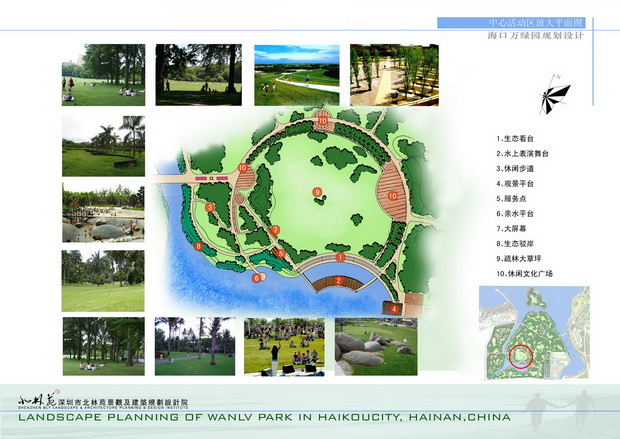The image size is (620, 439).
Task: Click marker 1 on the curved stand
Action: click(340, 258)
